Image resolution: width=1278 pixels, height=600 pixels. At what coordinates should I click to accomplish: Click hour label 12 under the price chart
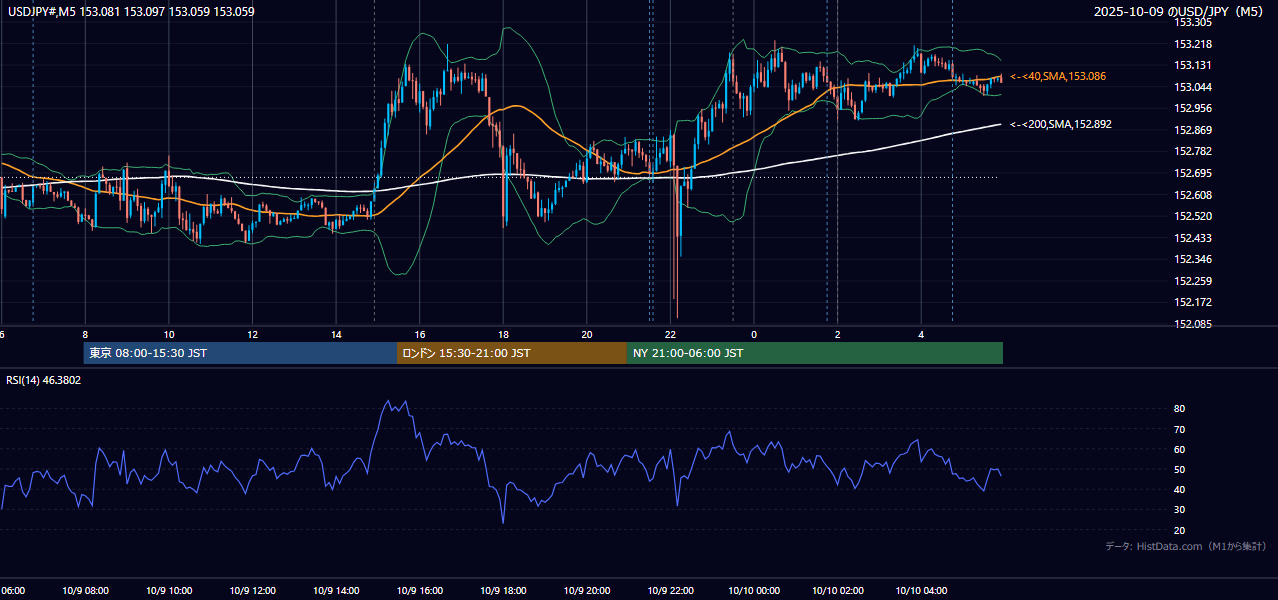pyautogui.click(x=253, y=335)
